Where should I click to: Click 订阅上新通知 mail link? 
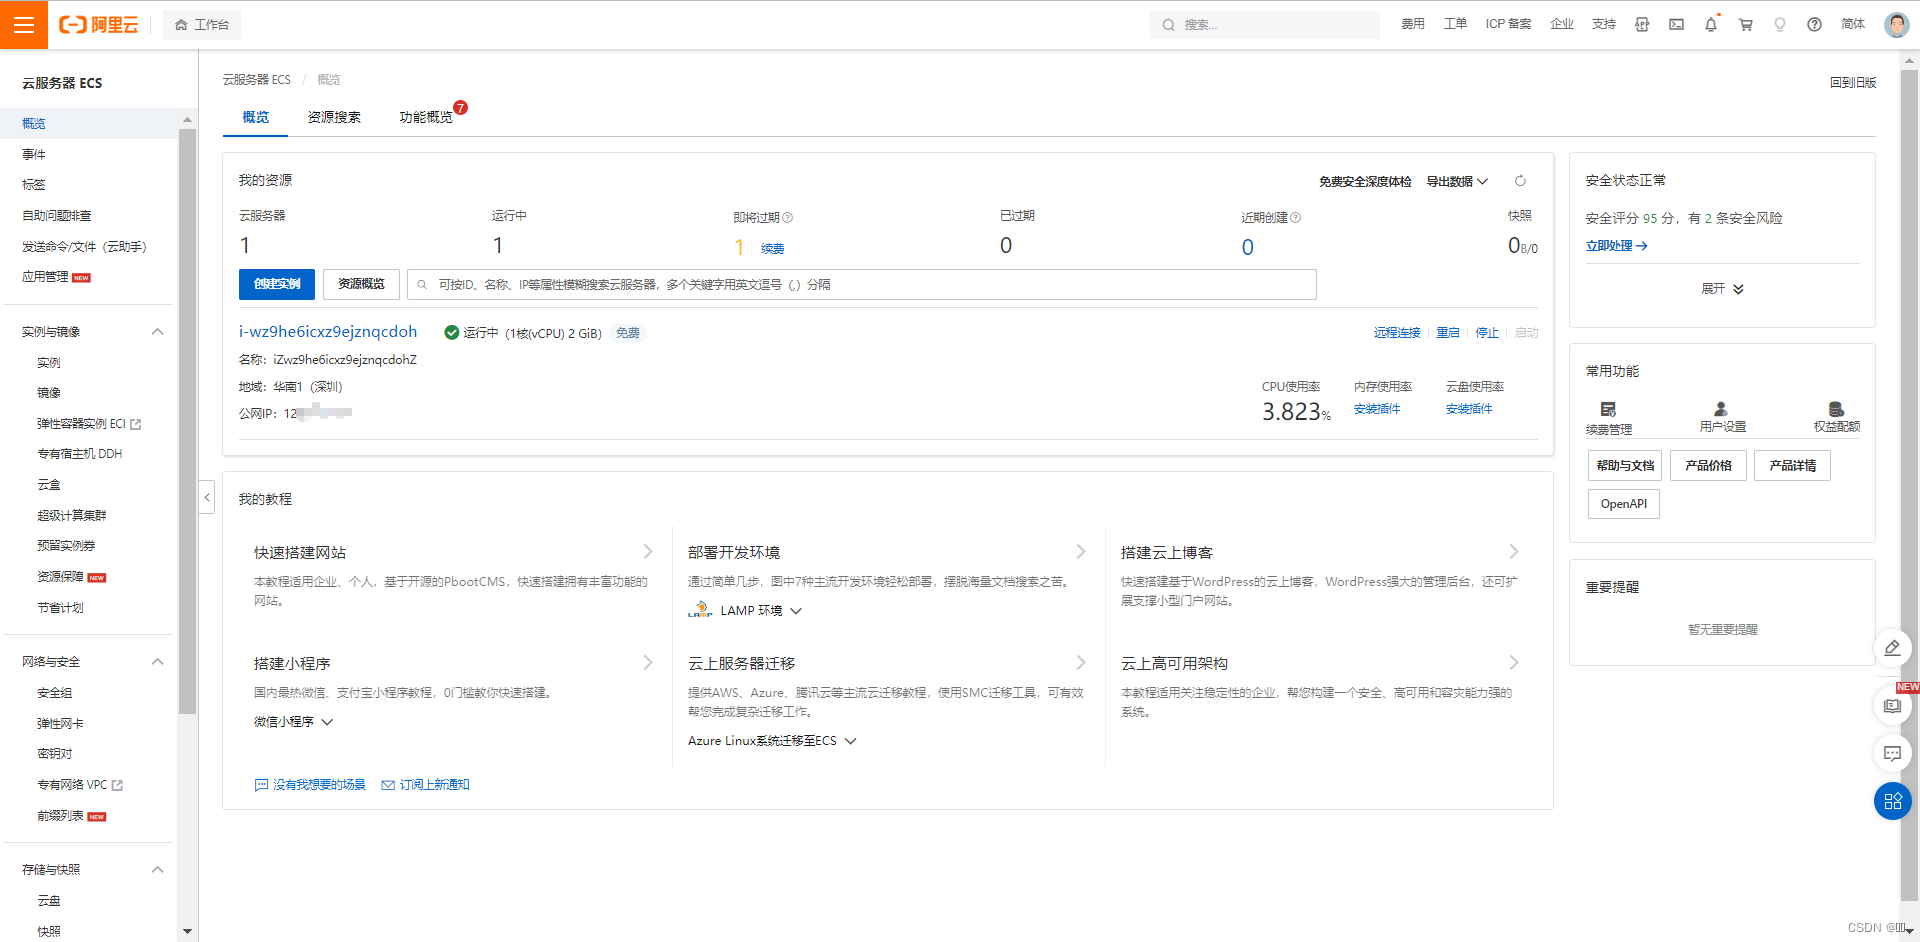[x=425, y=785]
